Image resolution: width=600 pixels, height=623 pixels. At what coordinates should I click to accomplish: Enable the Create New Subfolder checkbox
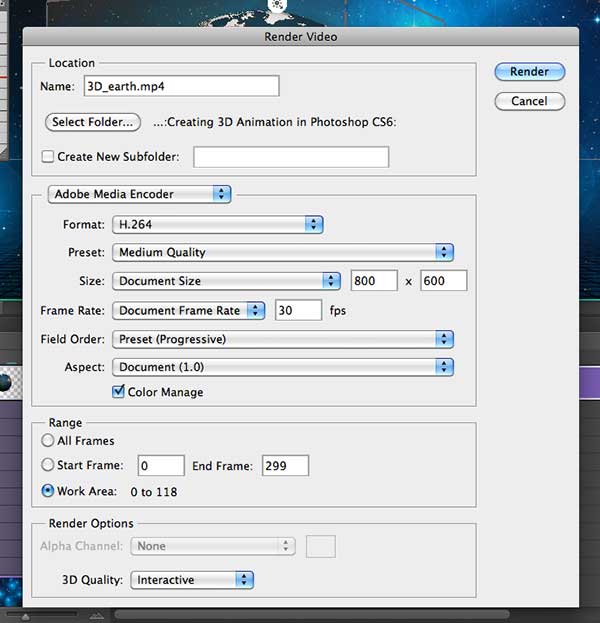(48, 156)
